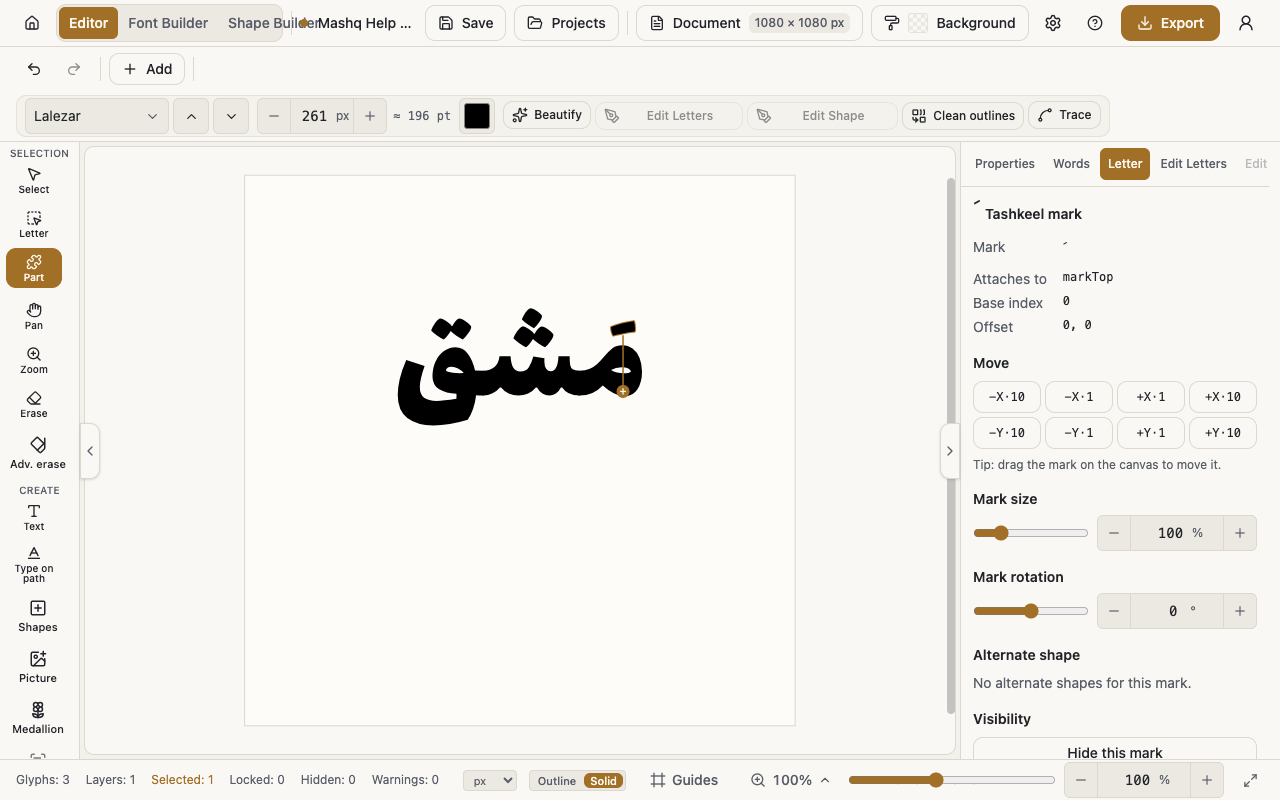Open the Properties panel tab
Viewport: 1280px width, 800px height.
click(1005, 164)
